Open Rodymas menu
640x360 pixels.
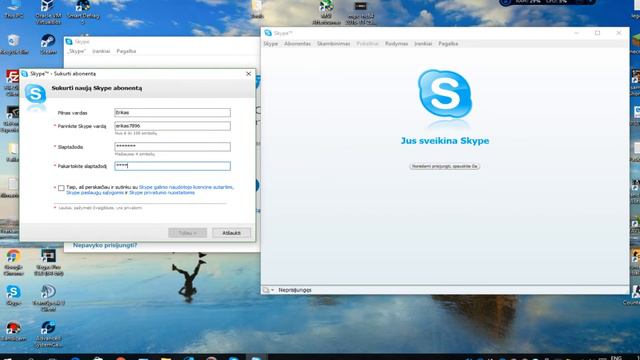coord(396,43)
